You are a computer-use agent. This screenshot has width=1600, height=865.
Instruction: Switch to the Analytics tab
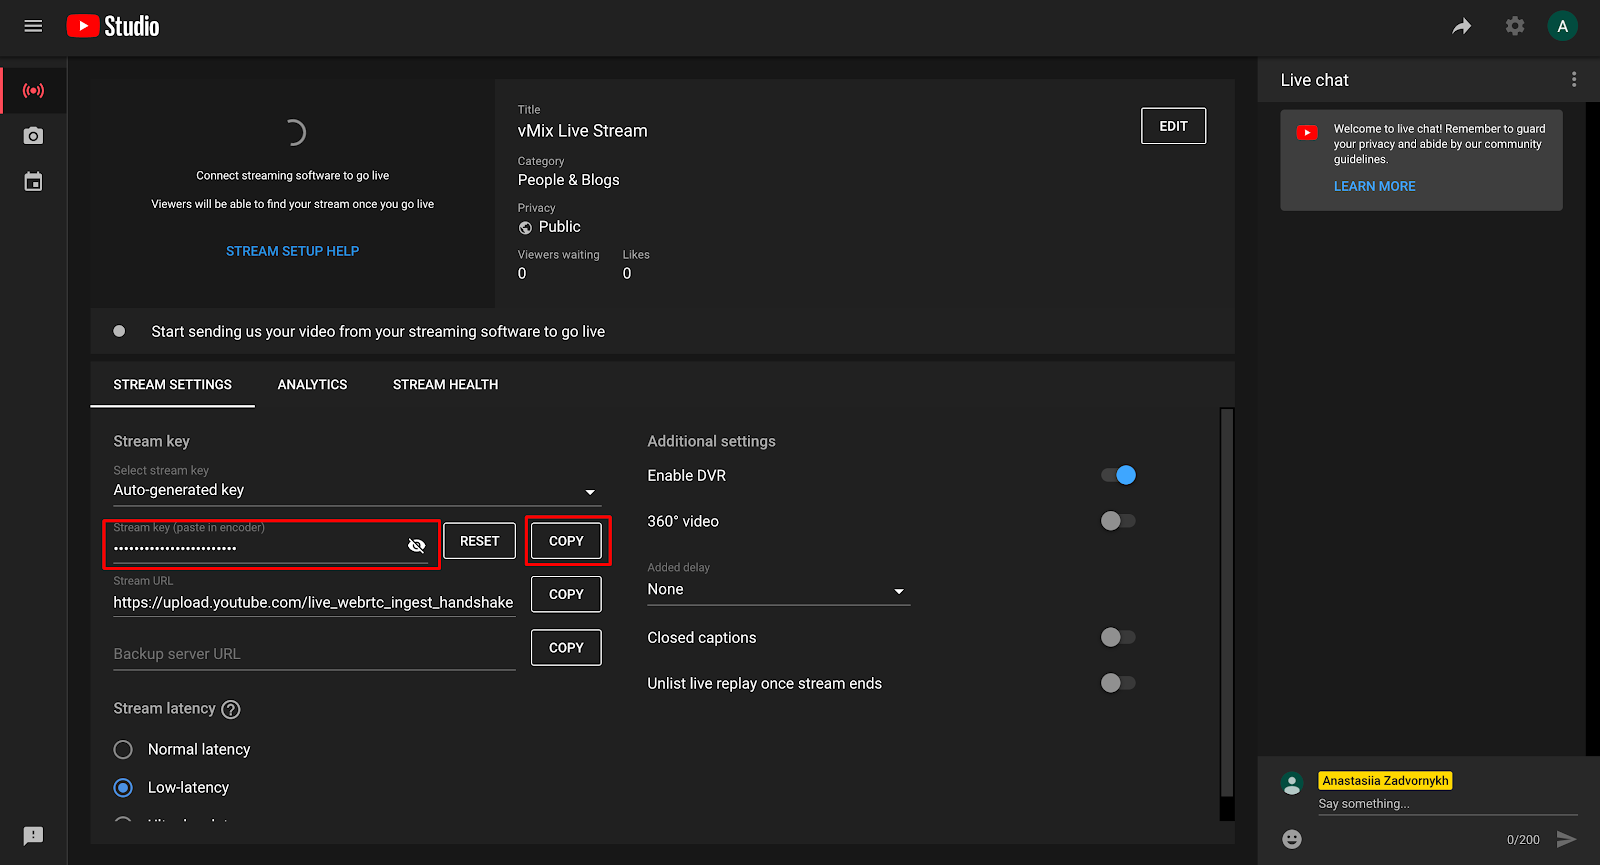tap(312, 384)
